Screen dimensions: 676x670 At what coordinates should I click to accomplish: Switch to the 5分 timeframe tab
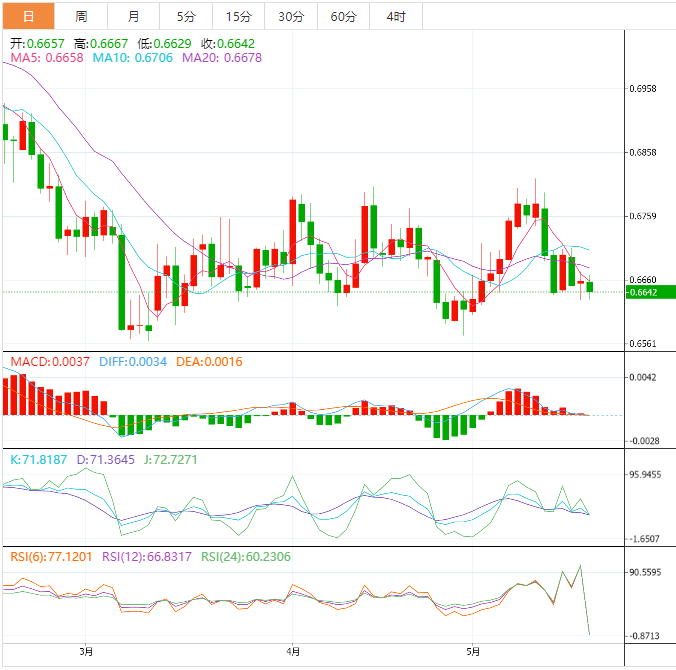click(186, 16)
